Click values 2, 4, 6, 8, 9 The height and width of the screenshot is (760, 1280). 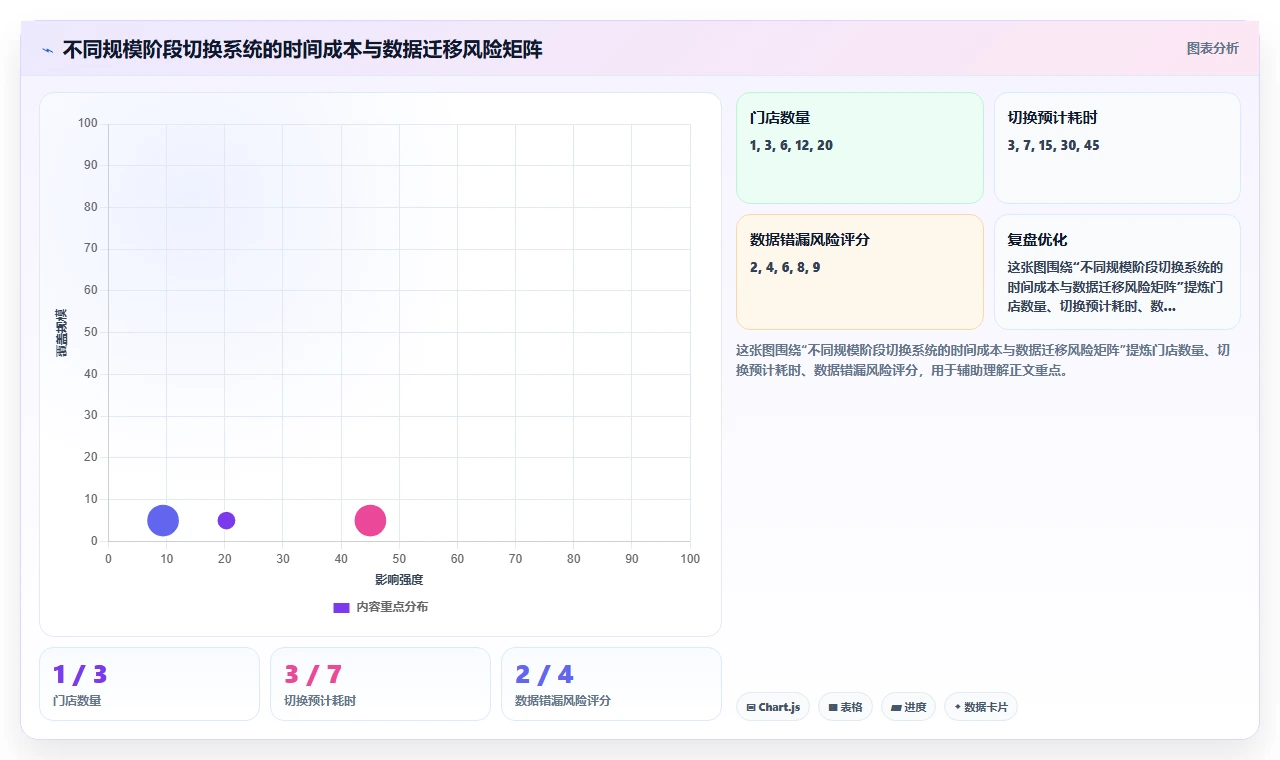point(785,267)
